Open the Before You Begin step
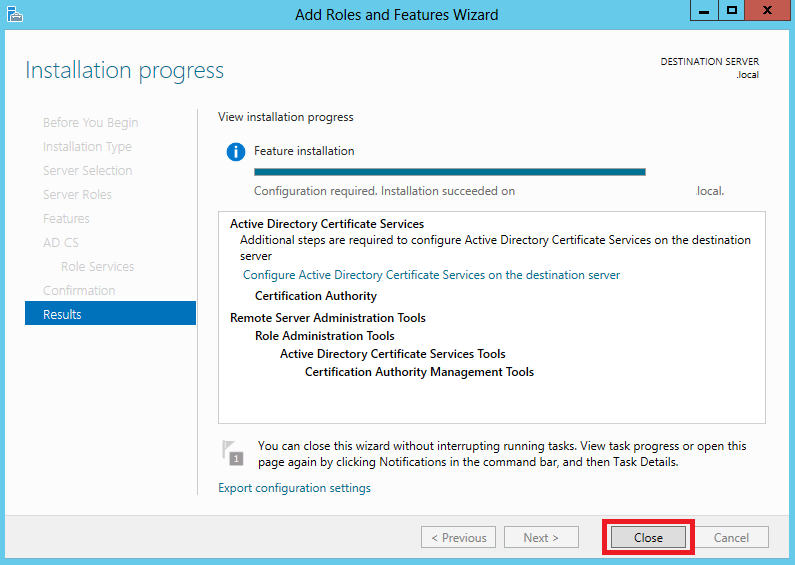 (91, 123)
